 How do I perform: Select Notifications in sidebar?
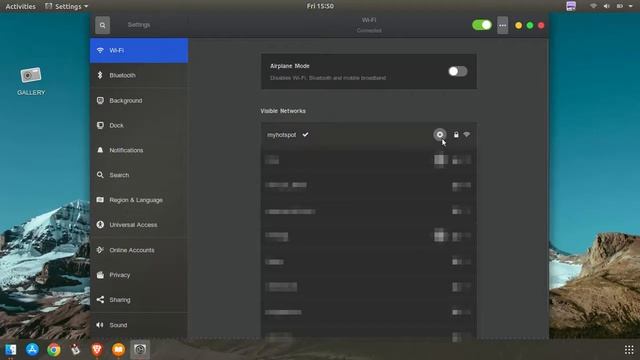pyautogui.click(x=139, y=150)
